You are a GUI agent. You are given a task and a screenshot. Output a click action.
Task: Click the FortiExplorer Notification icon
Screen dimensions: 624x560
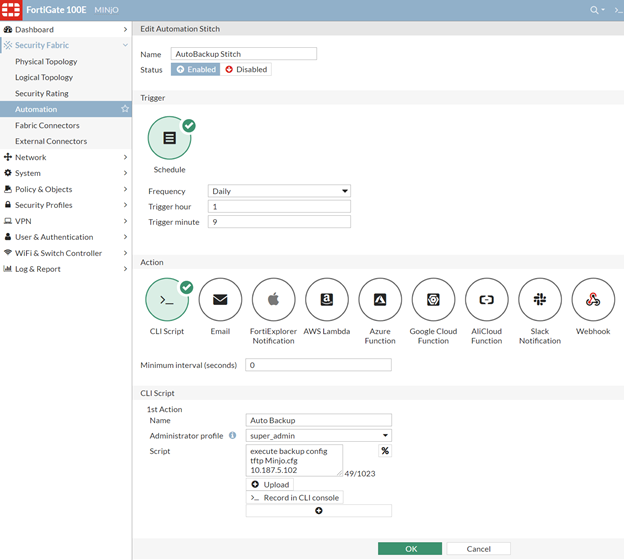coord(273,300)
